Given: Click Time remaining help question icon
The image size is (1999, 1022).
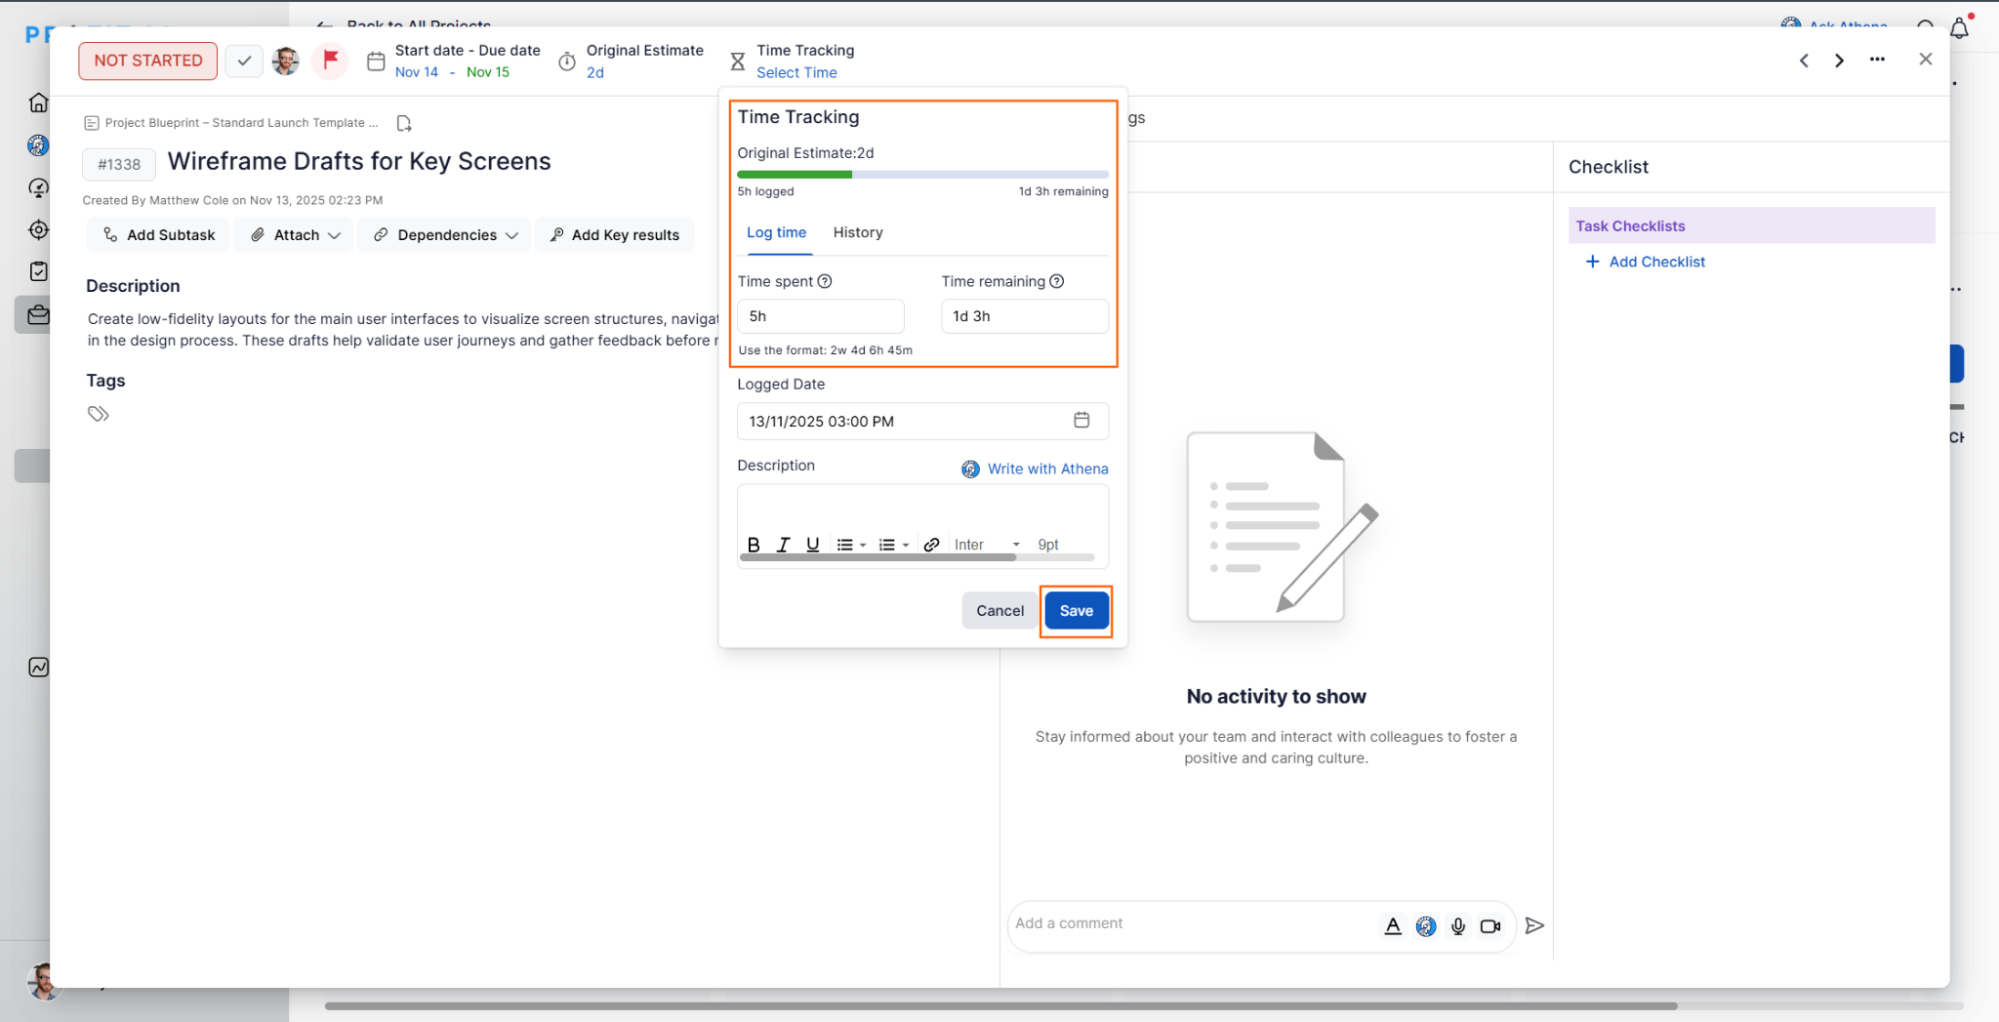Looking at the screenshot, I should point(1057,281).
